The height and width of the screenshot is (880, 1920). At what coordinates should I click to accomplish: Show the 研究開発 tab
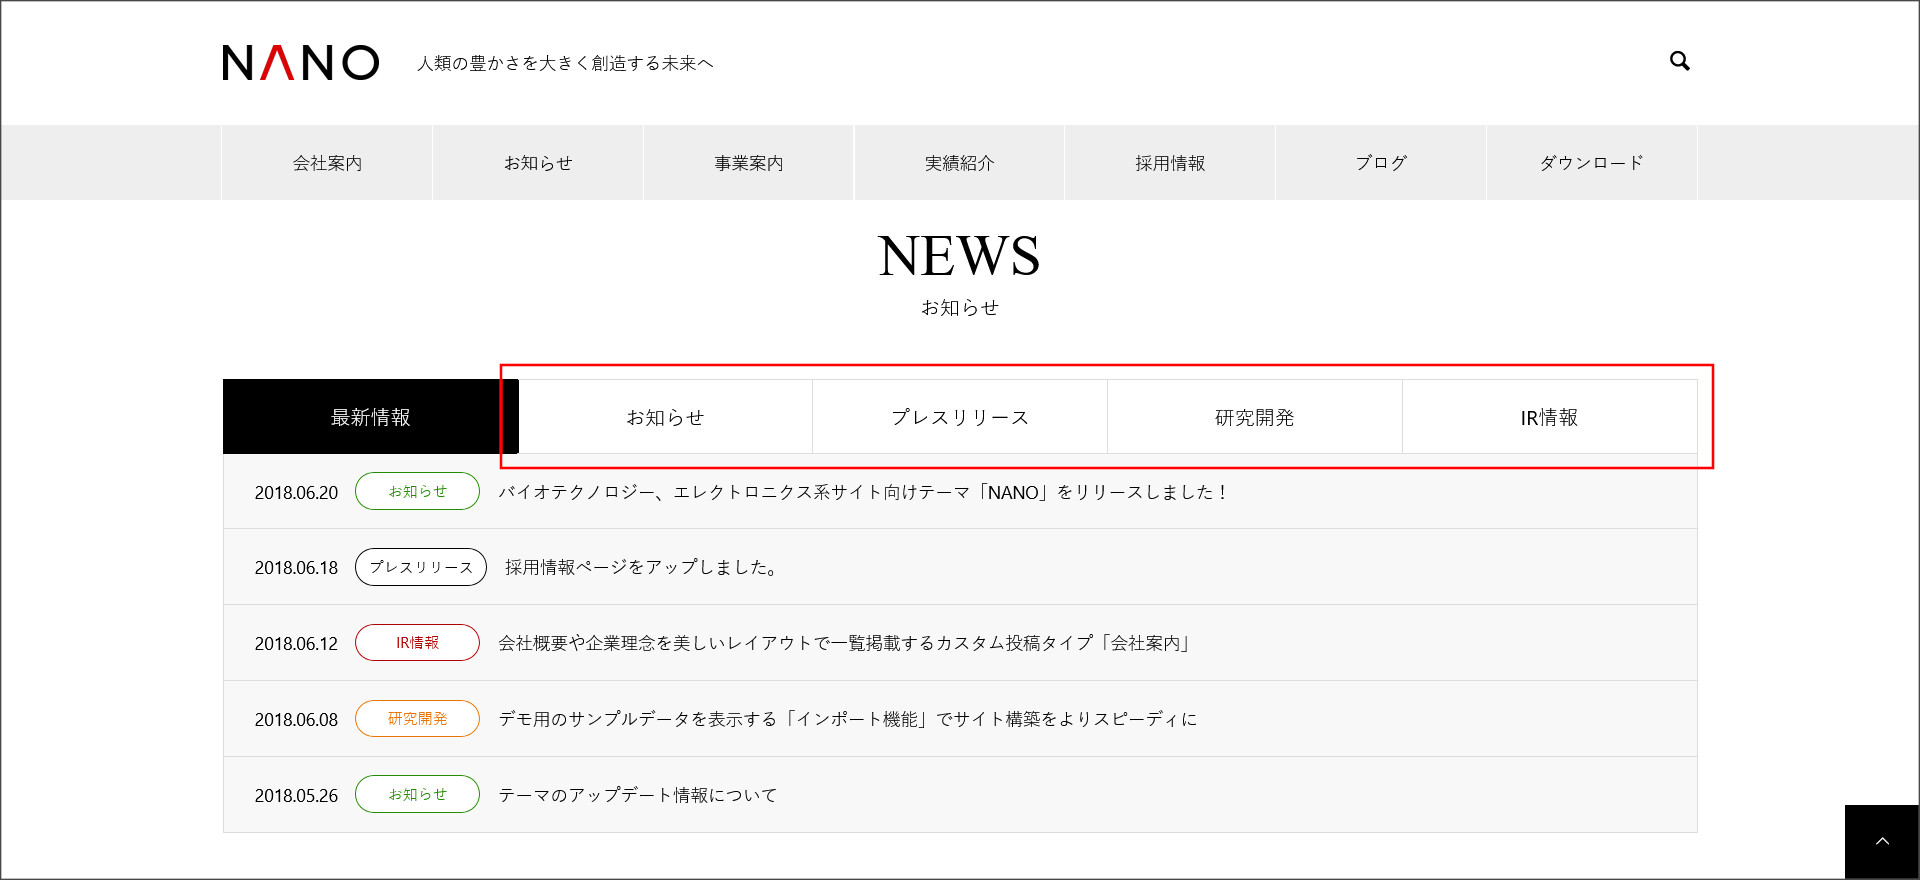[x=1254, y=417]
